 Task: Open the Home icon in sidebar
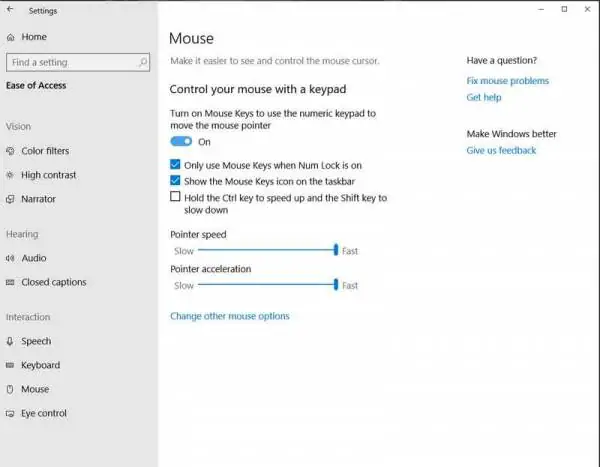[11, 37]
